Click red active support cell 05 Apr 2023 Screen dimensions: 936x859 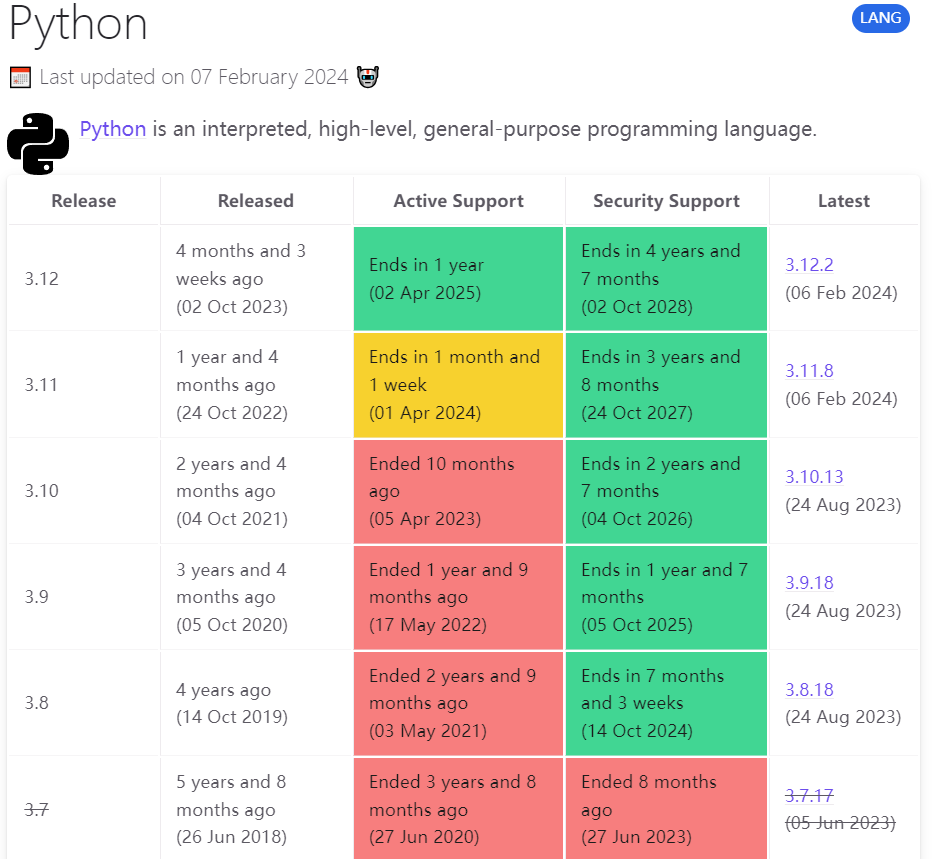point(458,491)
